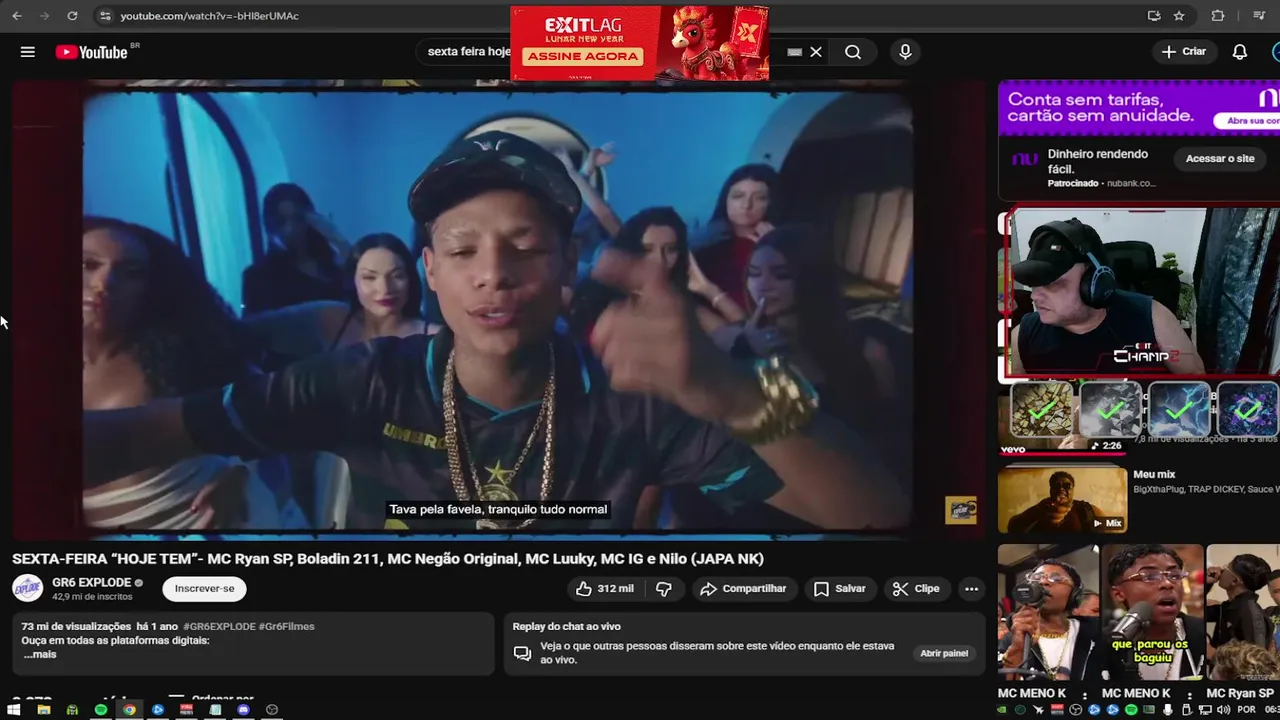Open File Explorer from the taskbar
This screenshot has height=720, width=1280.
pyautogui.click(x=43, y=710)
